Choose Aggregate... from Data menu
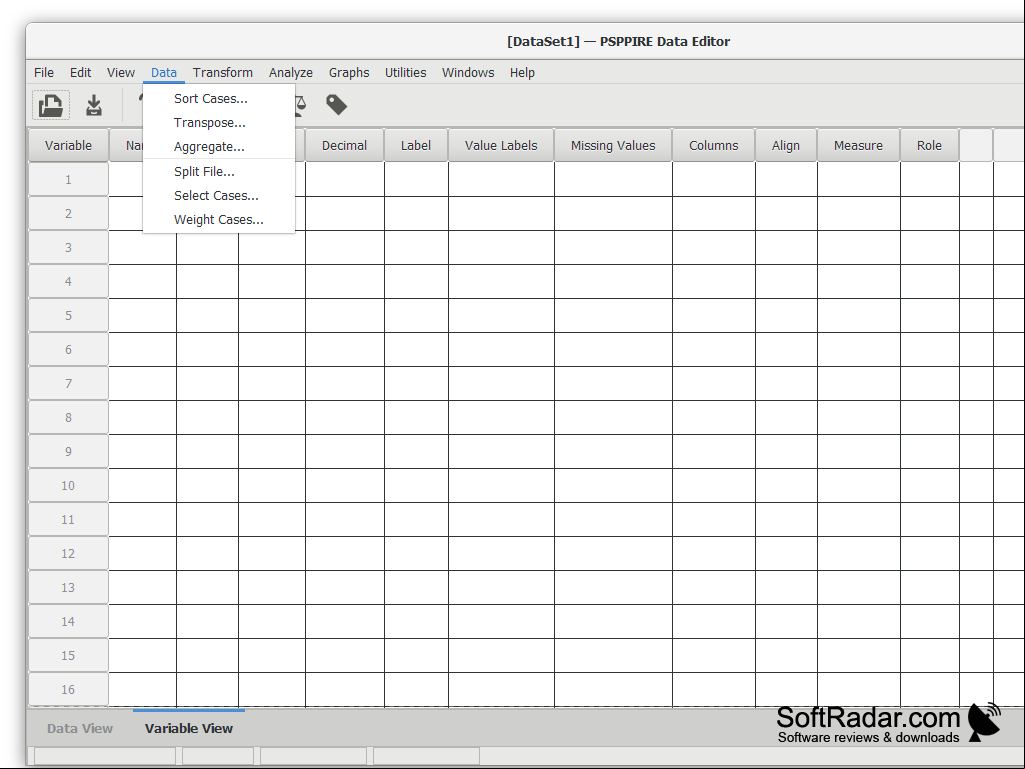Image resolution: width=1025 pixels, height=769 pixels. pyautogui.click(x=219, y=147)
